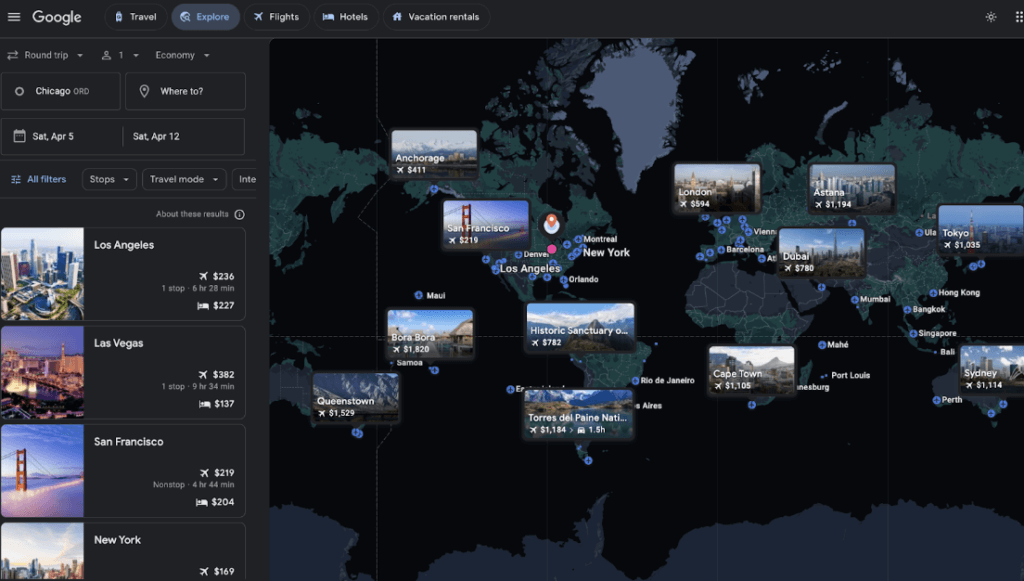Click the Chicago ORD origin field
The width and height of the screenshot is (1024, 581).
61,91
